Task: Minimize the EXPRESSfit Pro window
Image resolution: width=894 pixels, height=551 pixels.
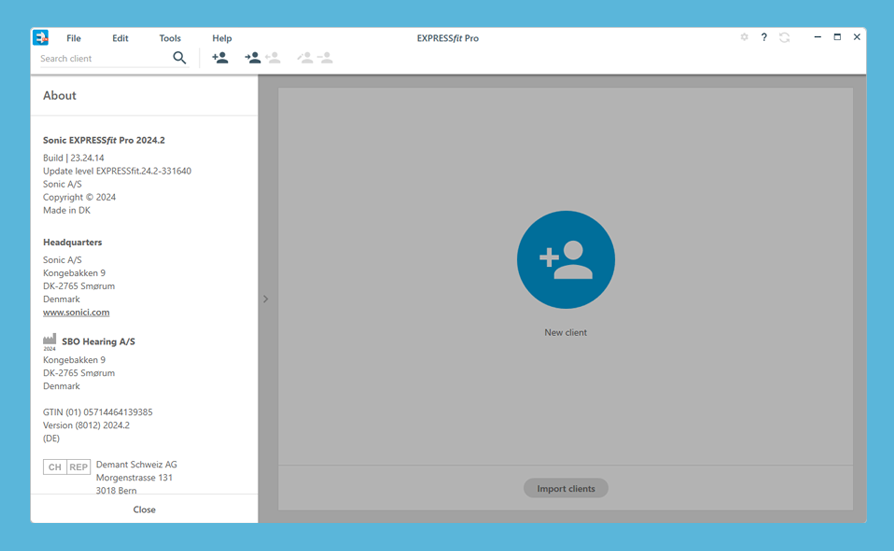Action: (818, 37)
